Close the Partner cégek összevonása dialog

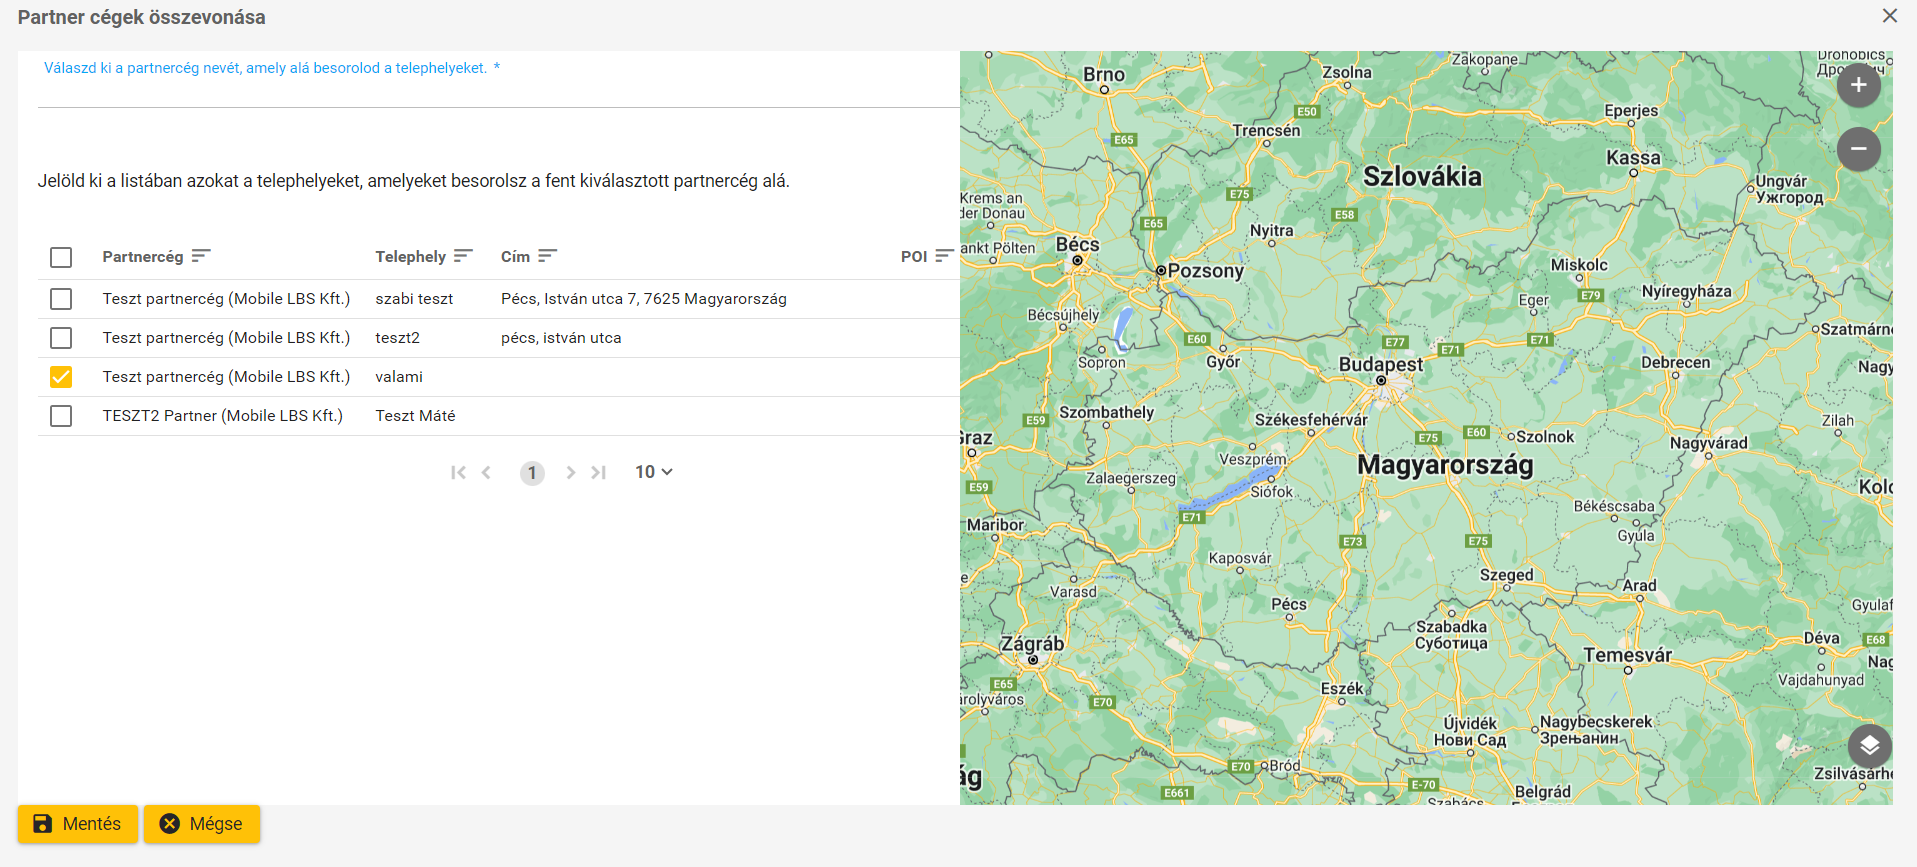(1889, 16)
